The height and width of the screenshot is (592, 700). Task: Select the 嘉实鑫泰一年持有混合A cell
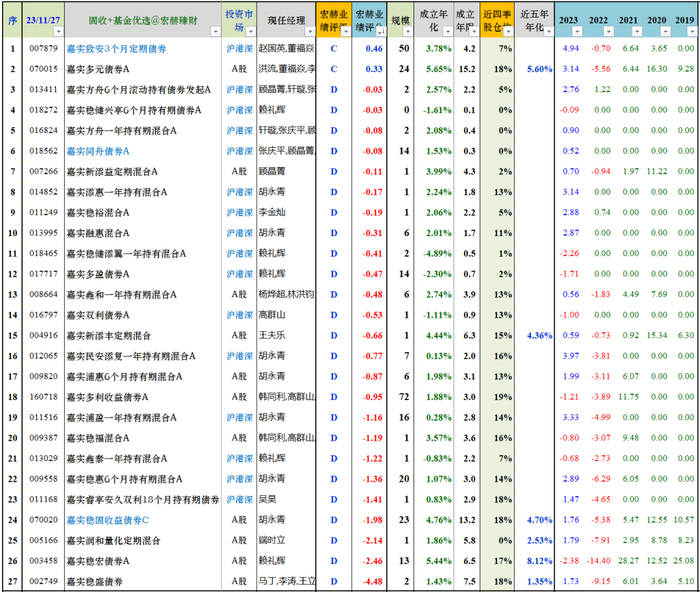click(143, 459)
